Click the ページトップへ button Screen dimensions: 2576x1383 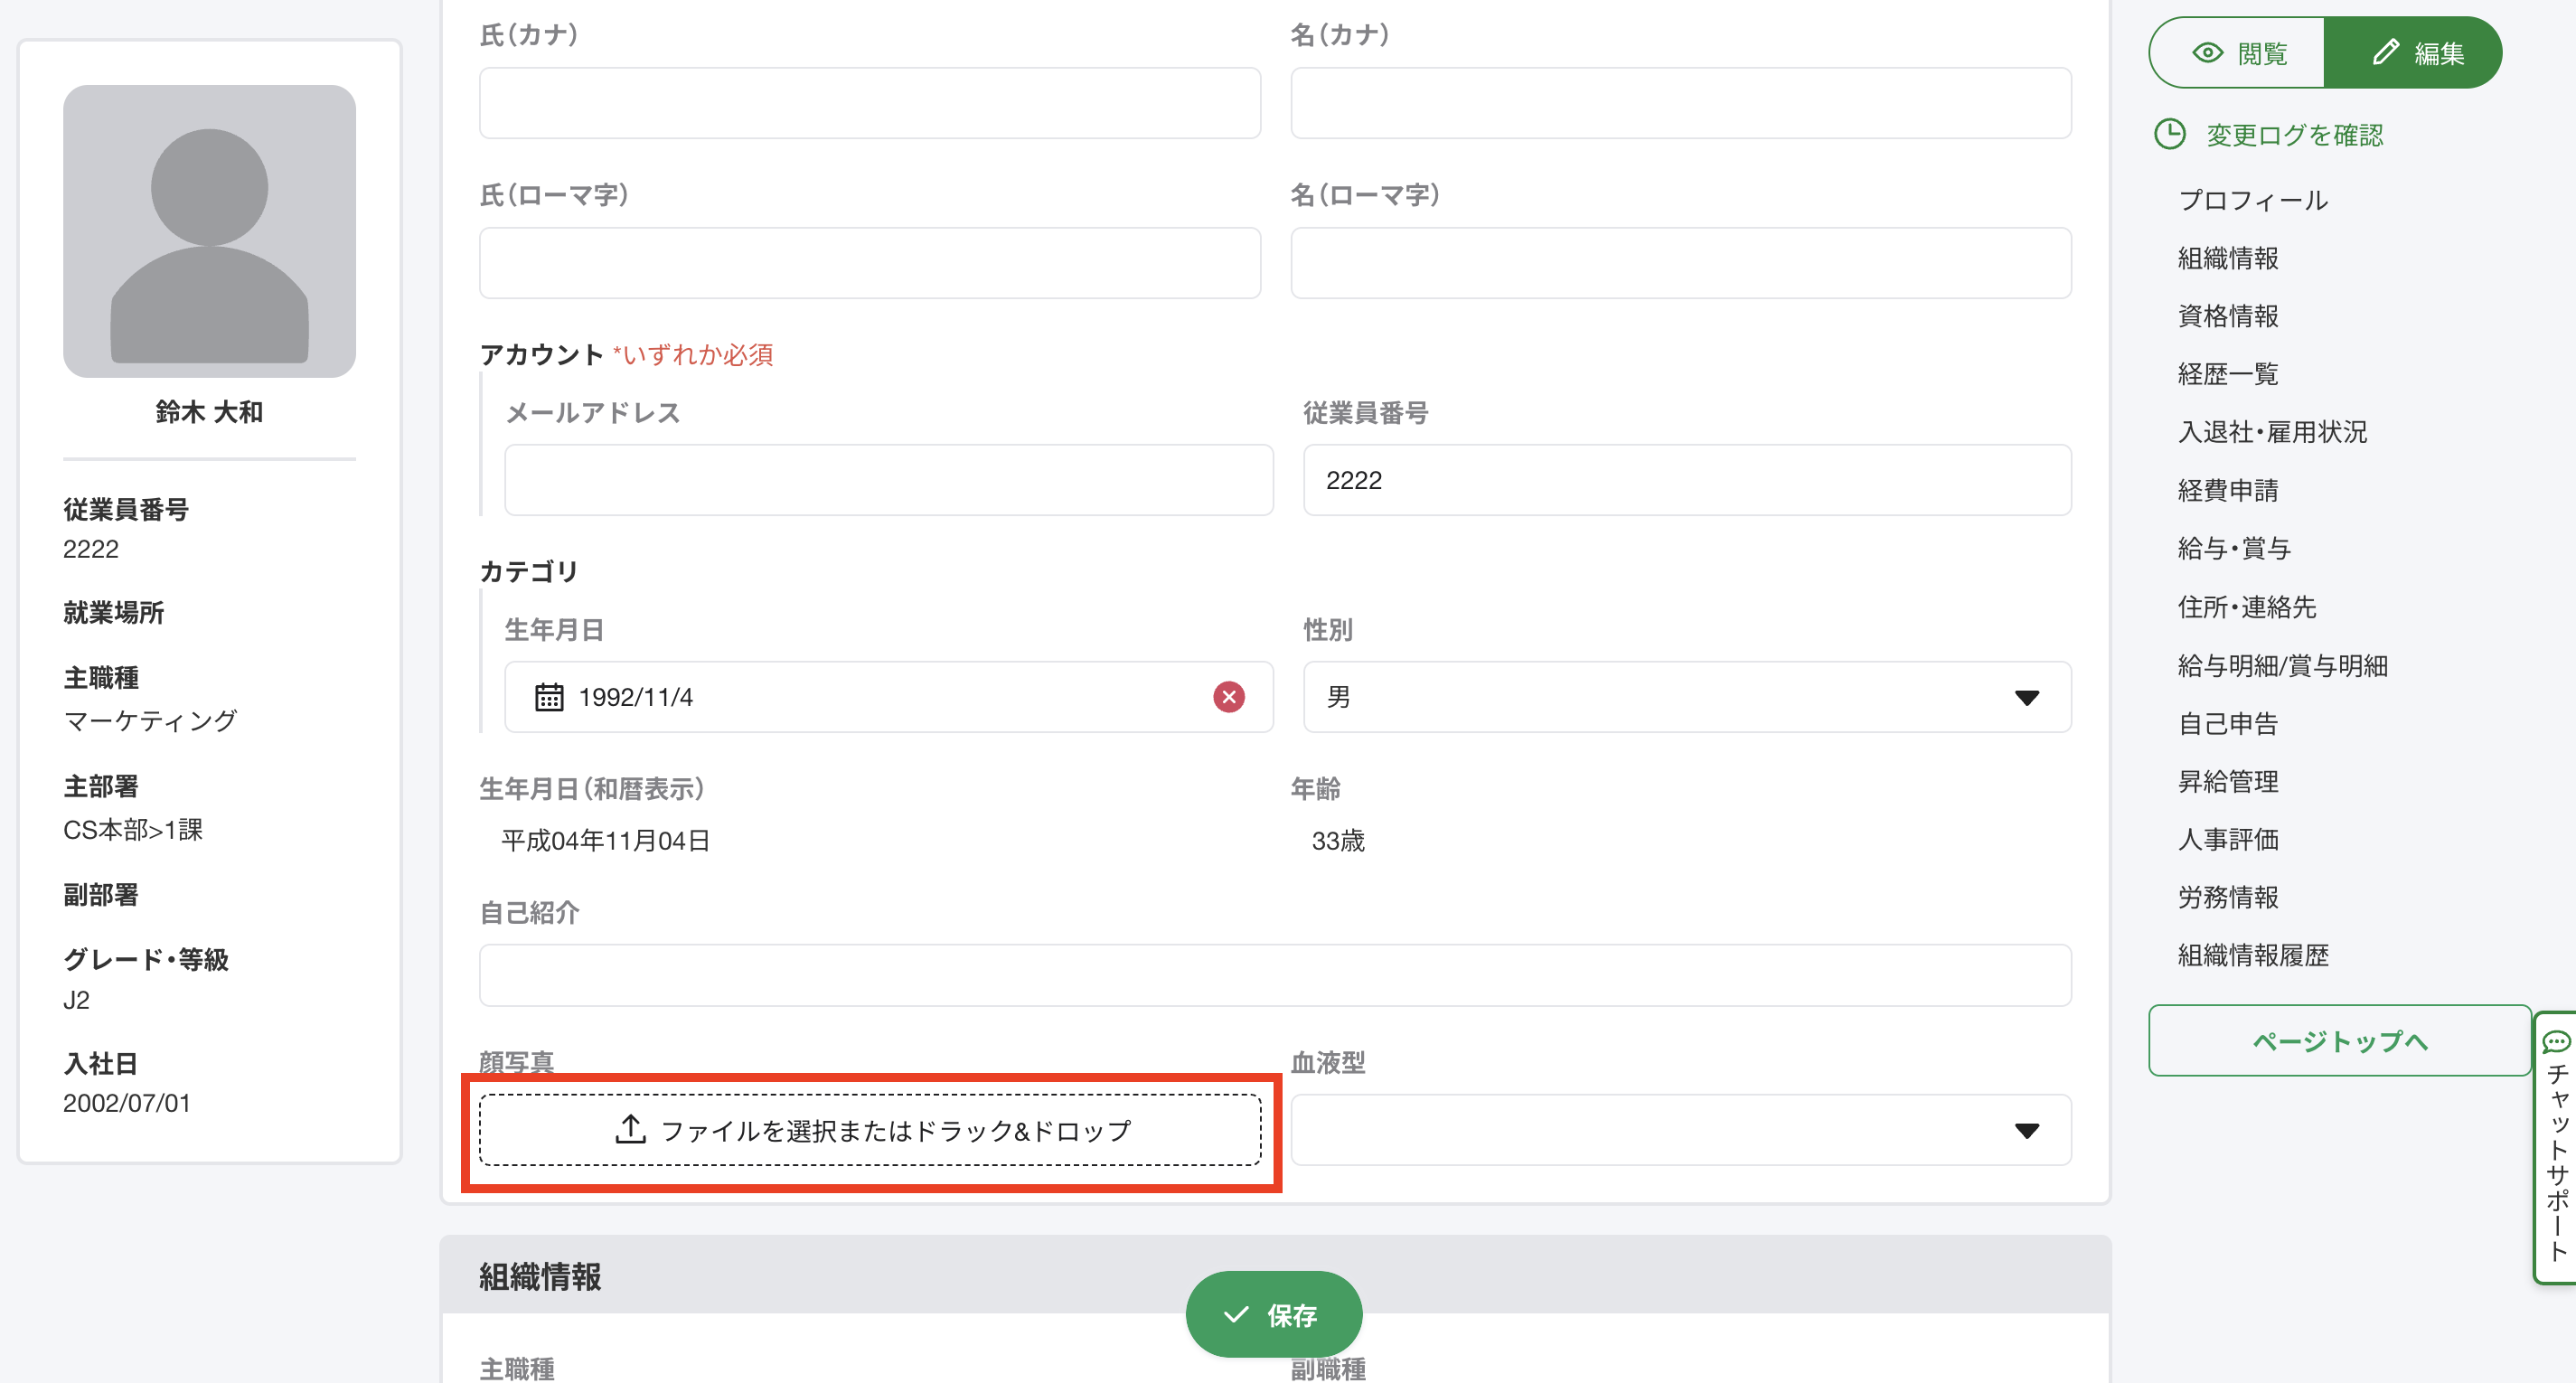(x=2338, y=1041)
